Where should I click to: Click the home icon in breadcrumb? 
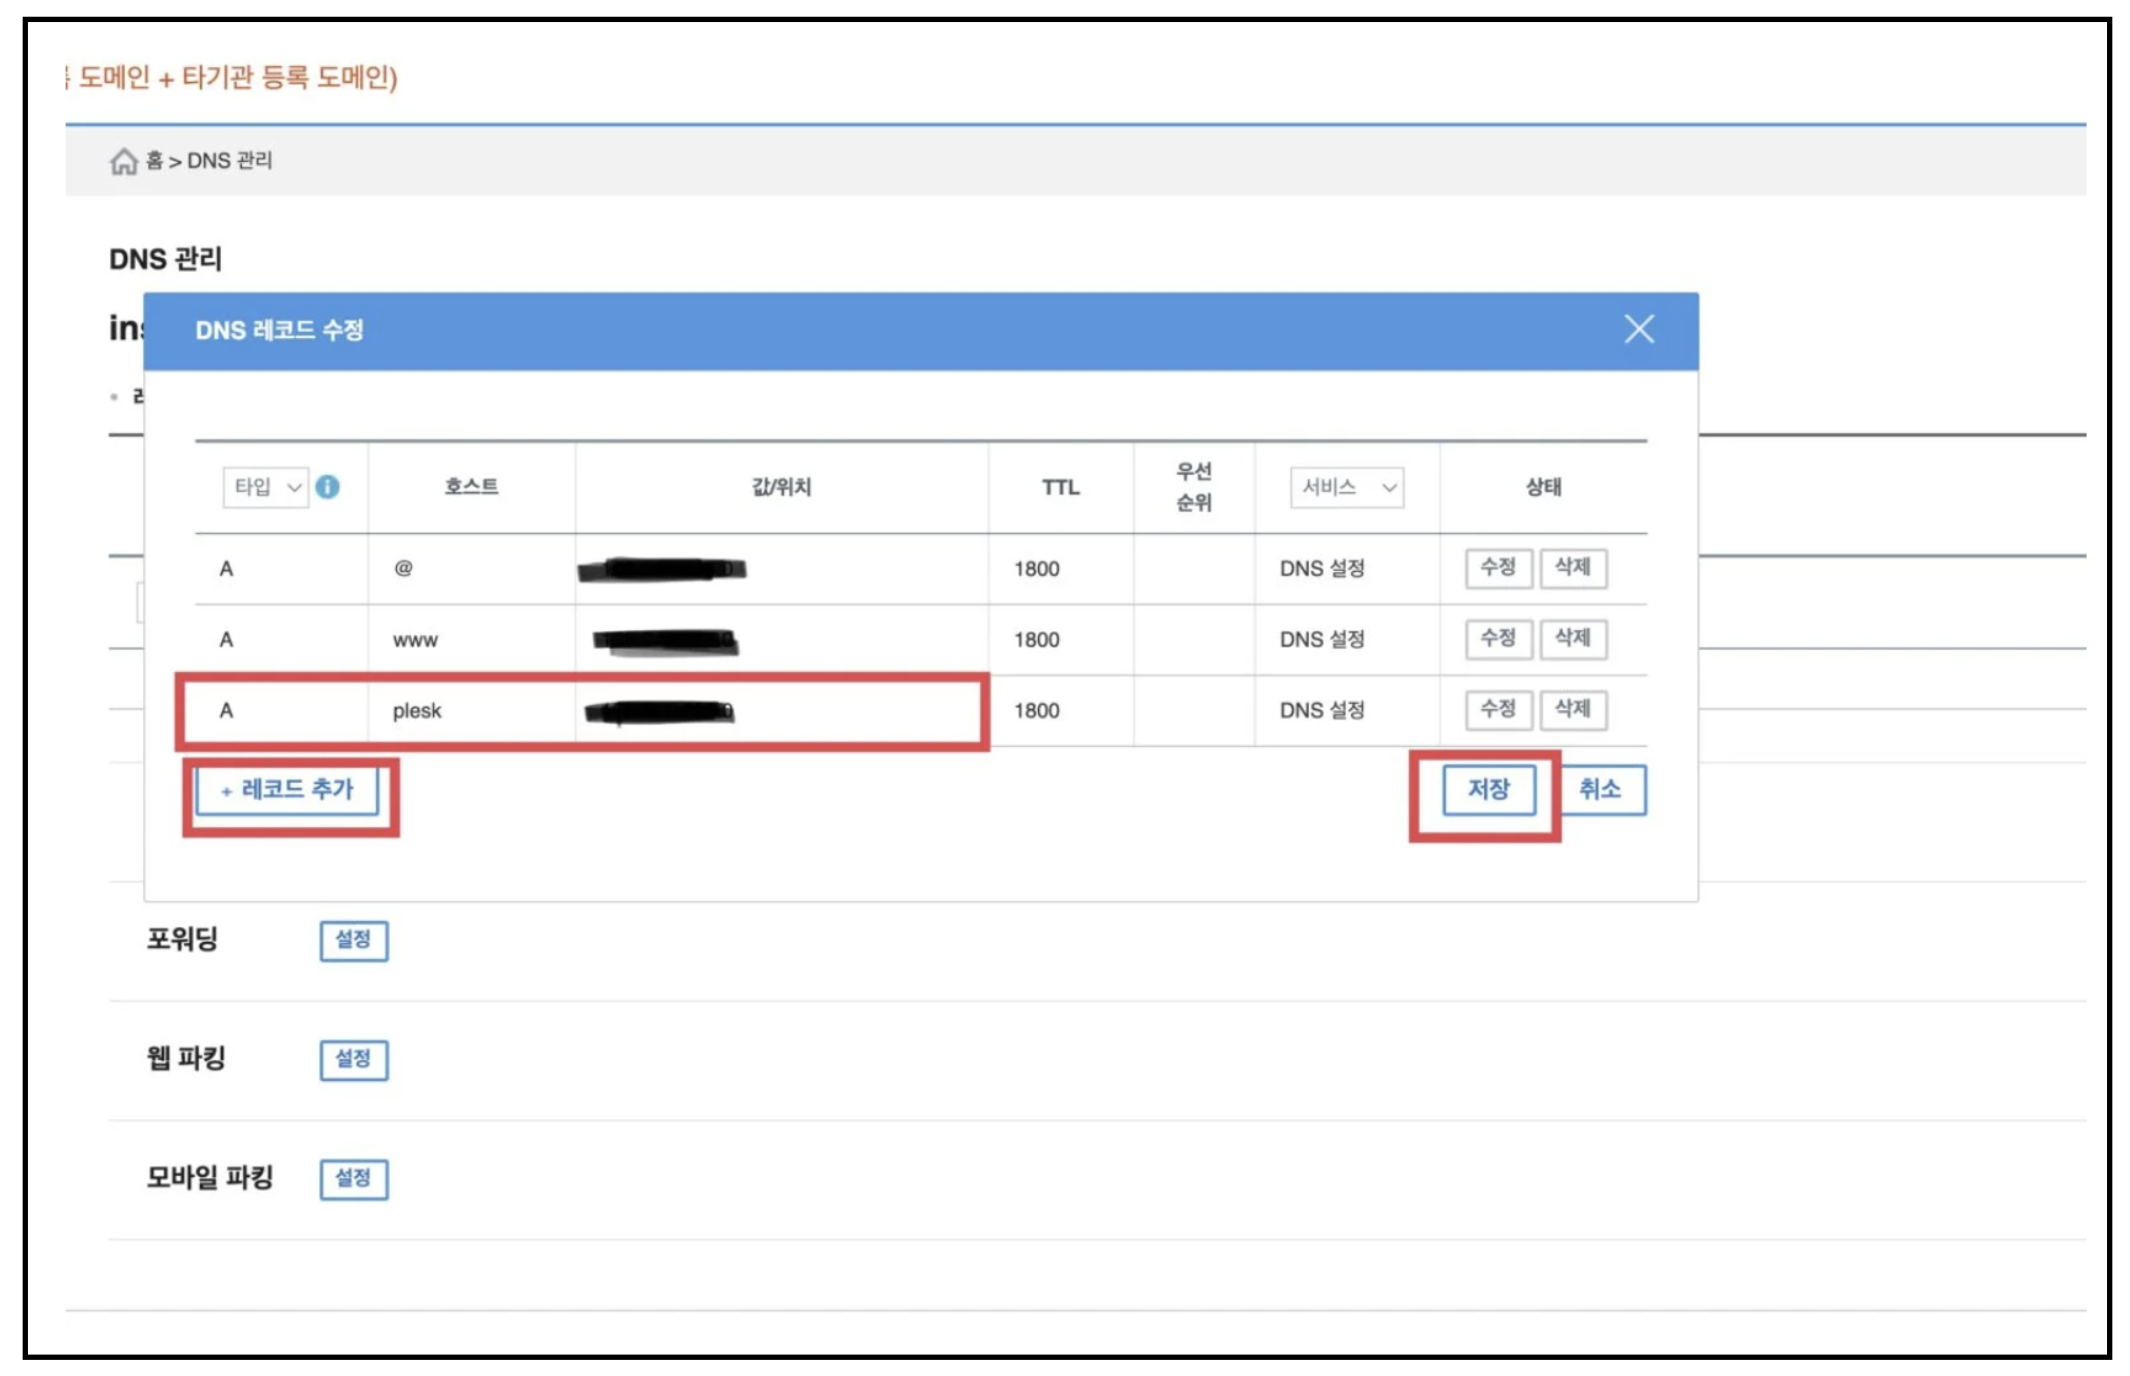123,161
